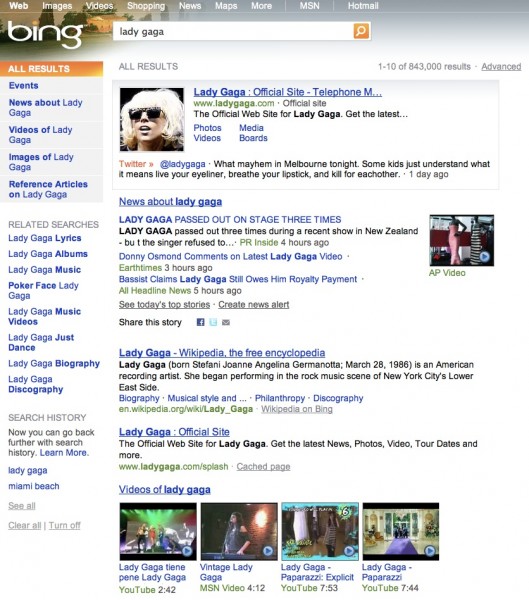Image resolution: width=529 pixels, height=600 pixels.
Task: Open the Videos sublink under official site
Action: (207, 138)
